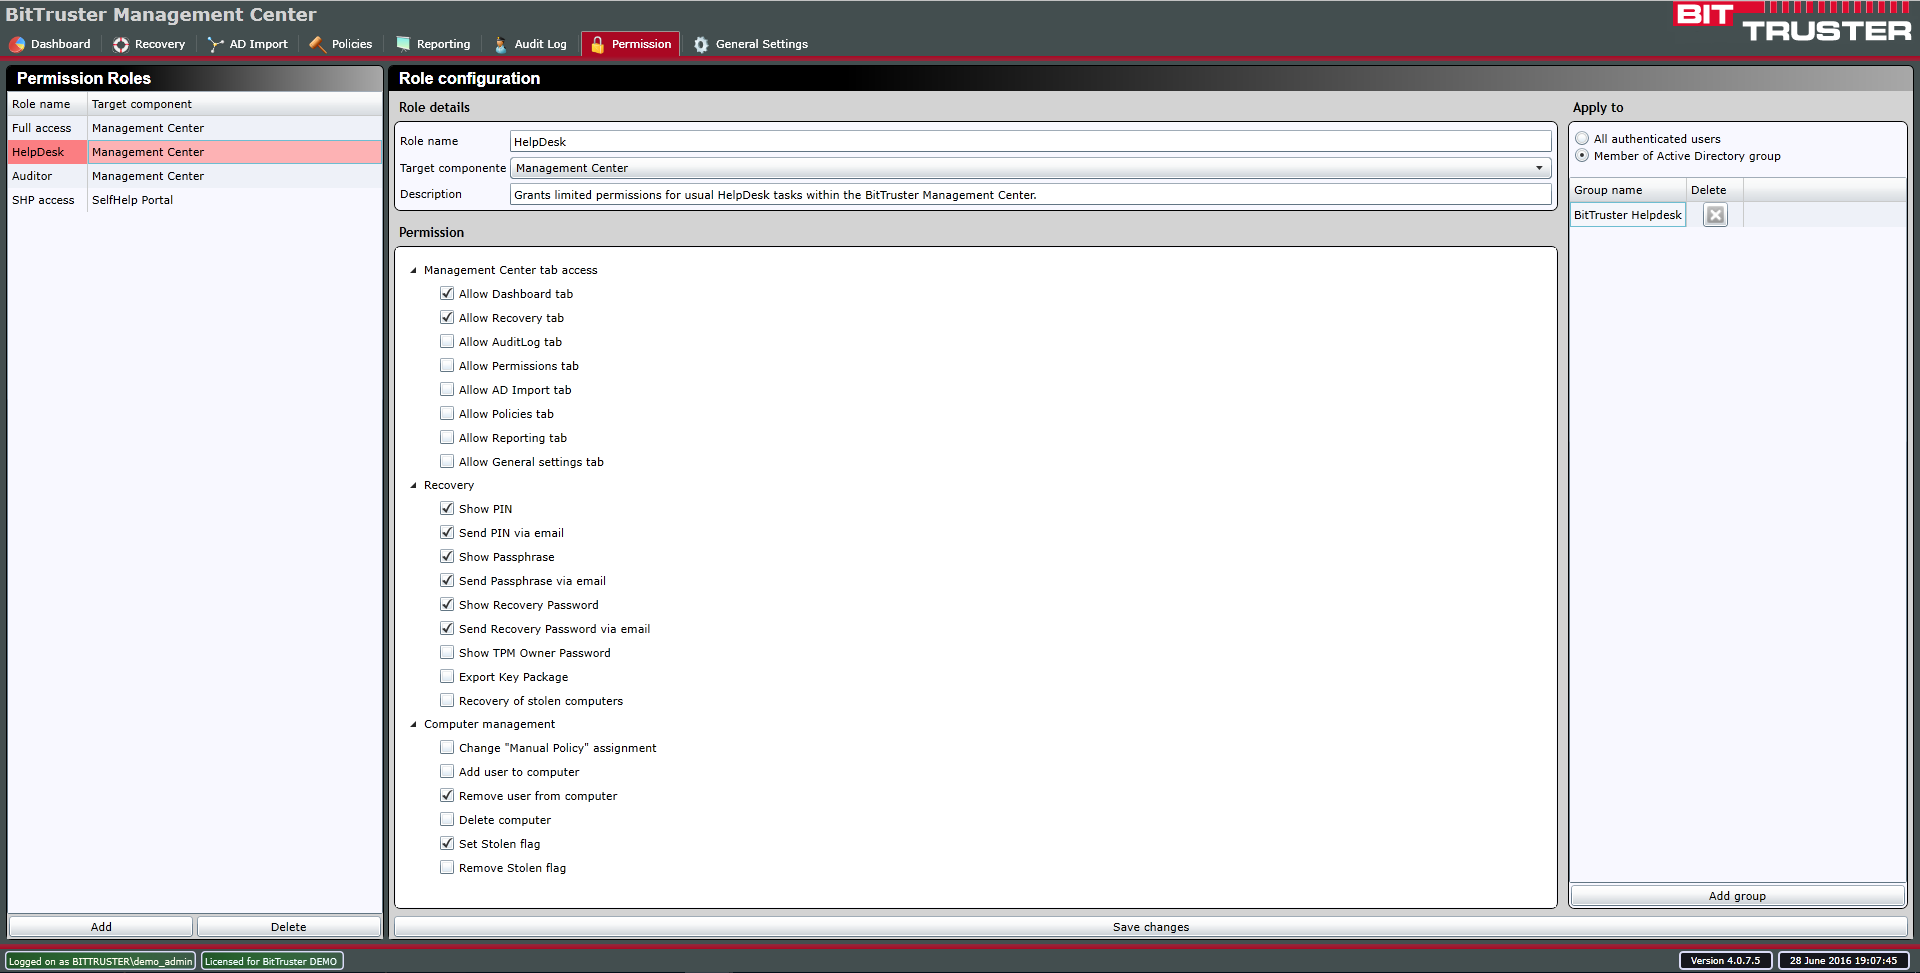
Task: Delete the BitTruster Helpdesk group entry
Action: click(1715, 215)
